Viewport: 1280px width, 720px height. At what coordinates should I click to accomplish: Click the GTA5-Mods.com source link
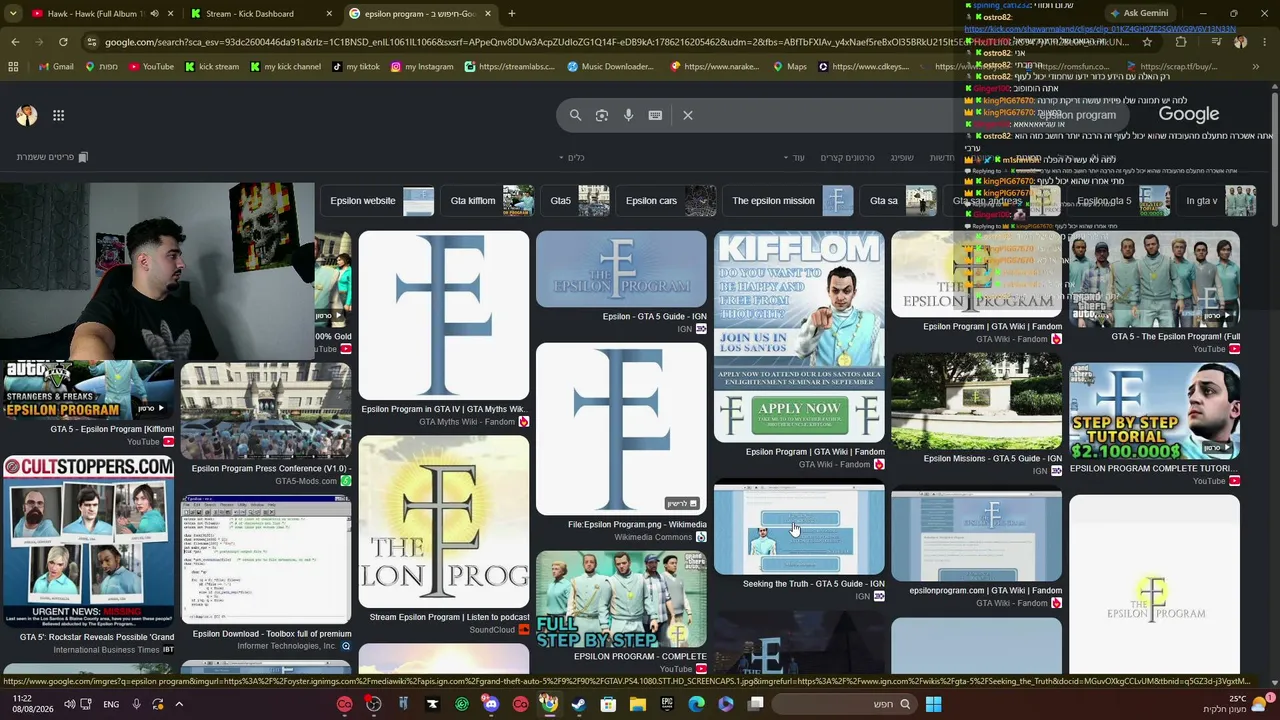pyautogui.click(x=307, y=481)
